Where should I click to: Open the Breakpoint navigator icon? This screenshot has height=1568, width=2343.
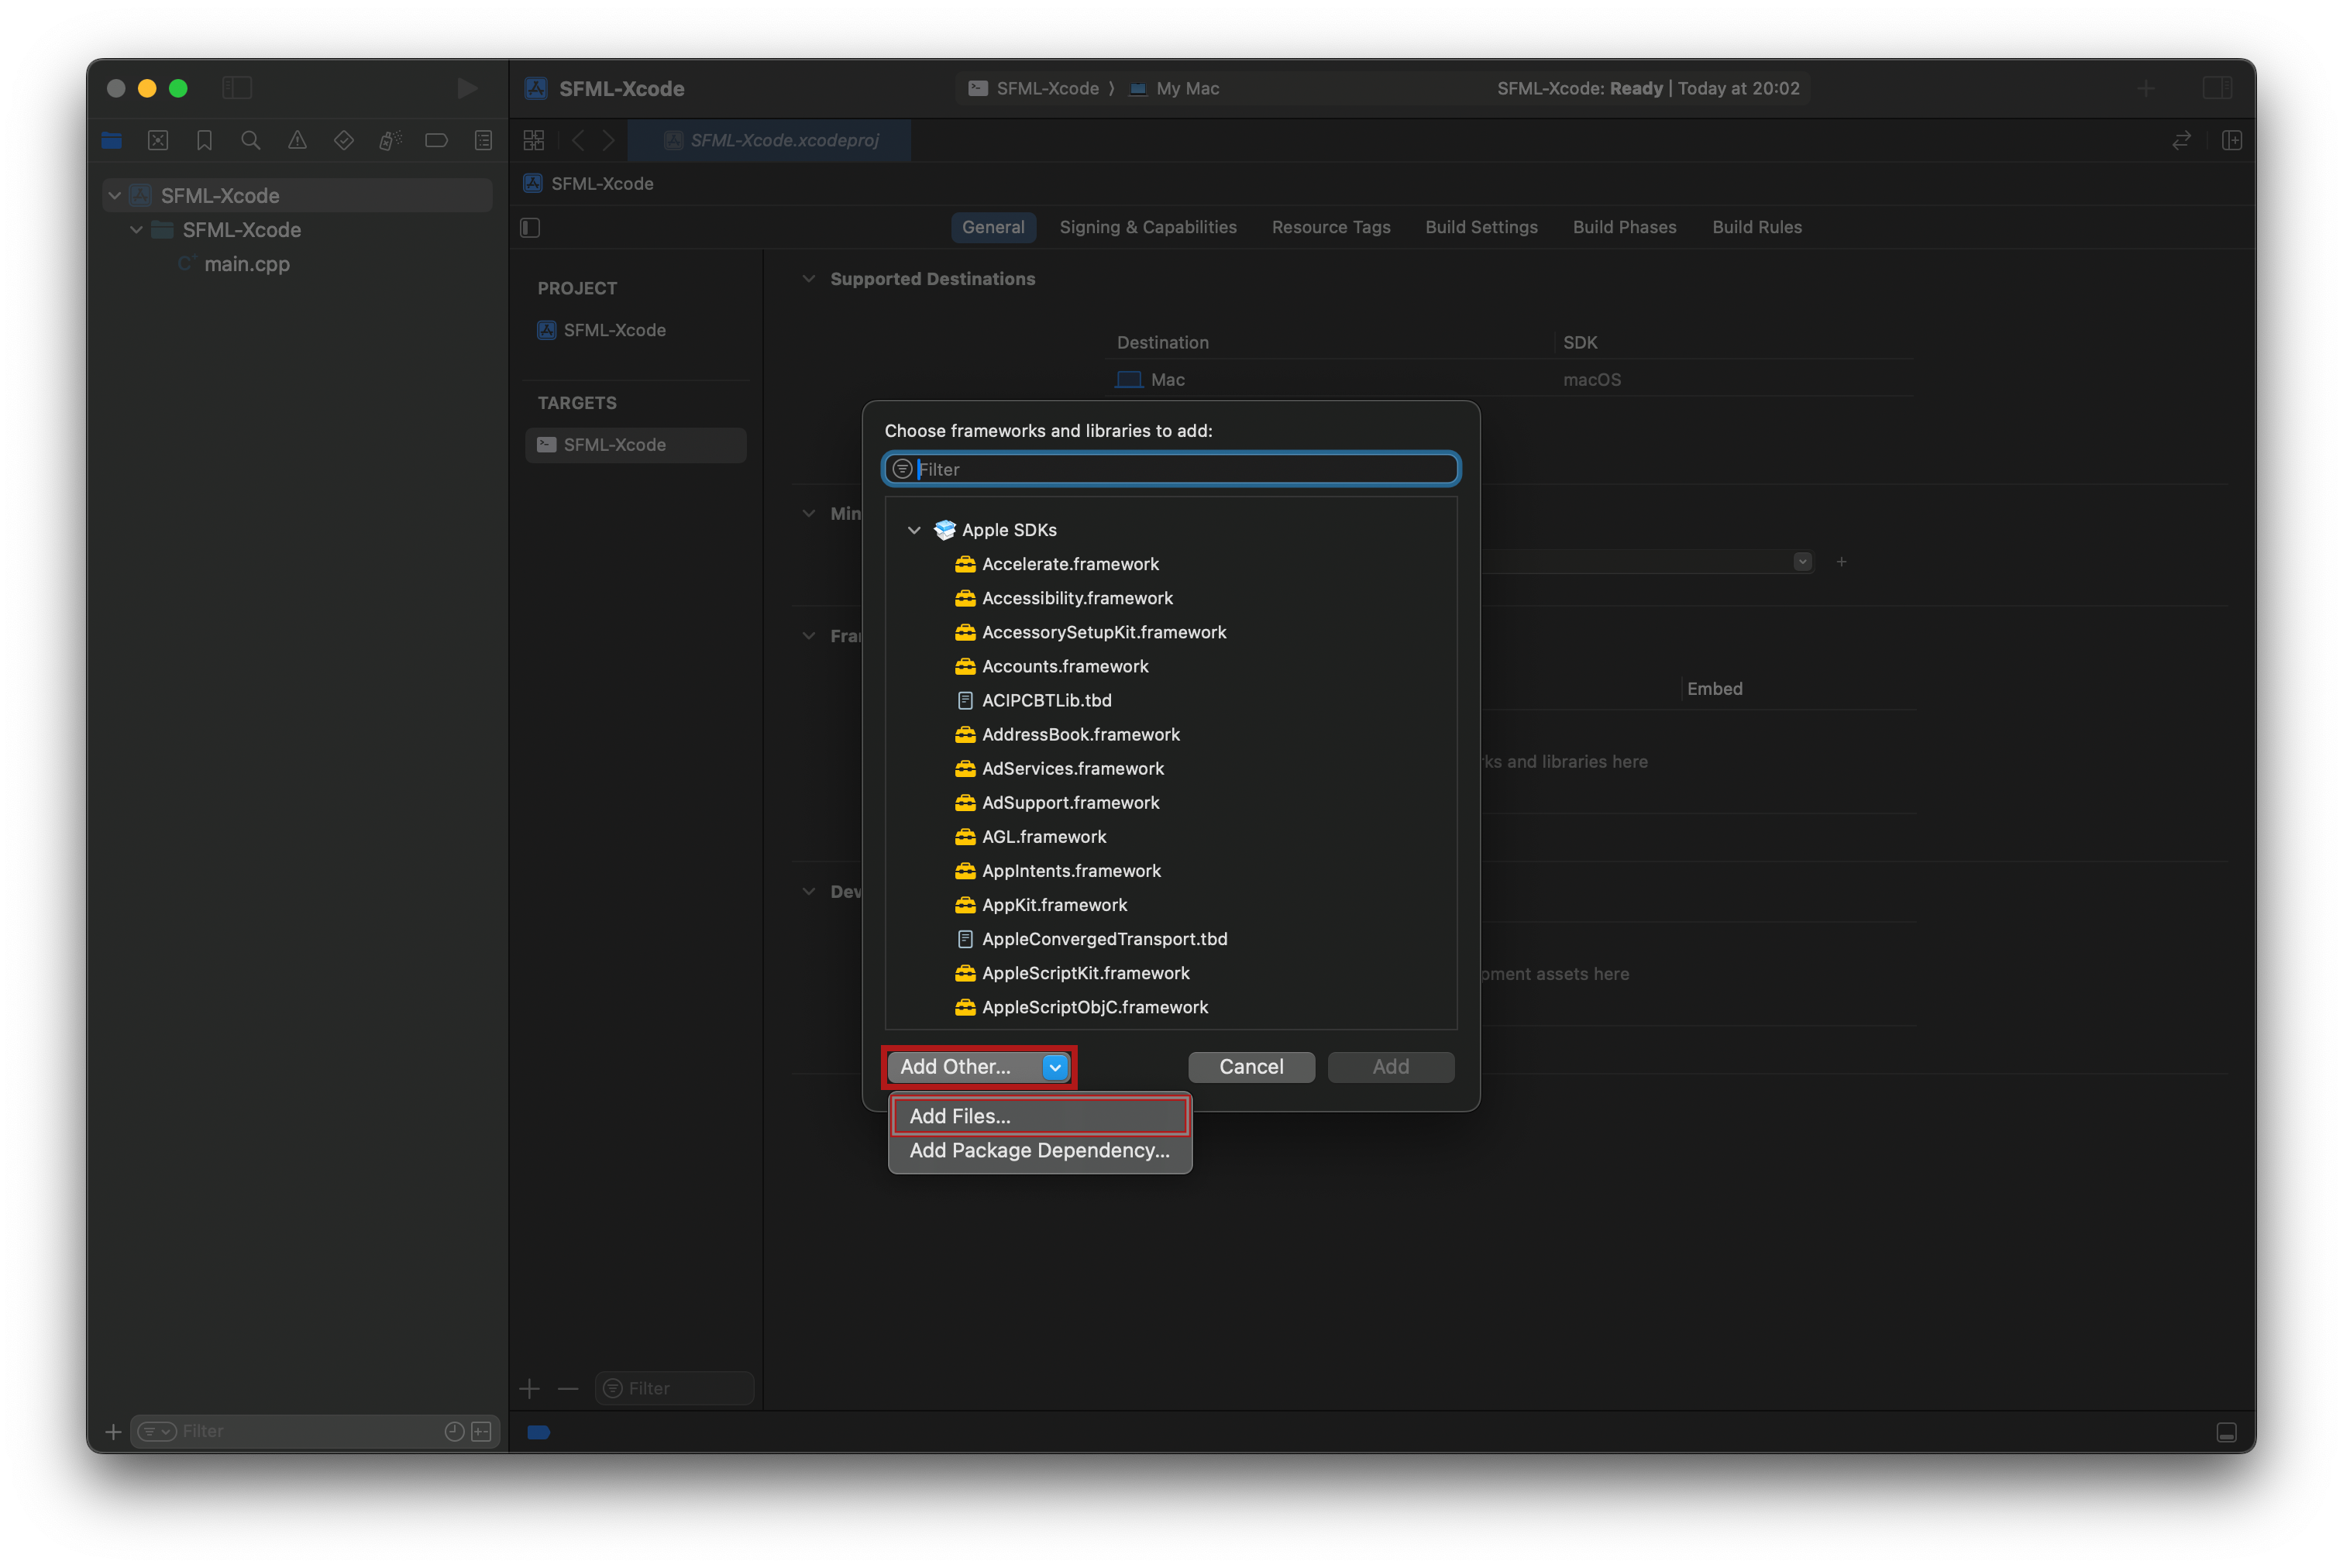pos(436,140)
